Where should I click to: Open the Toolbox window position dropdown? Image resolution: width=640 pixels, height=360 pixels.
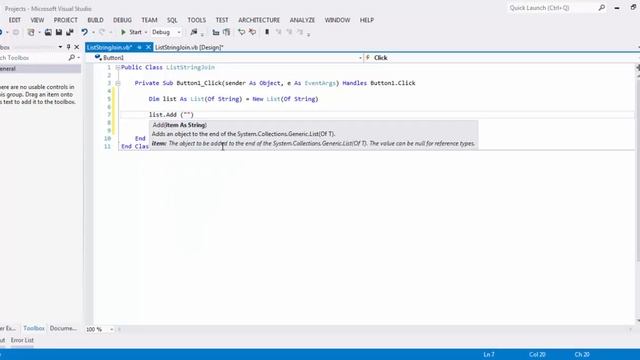pyautogui.click(x=60, y=47)
